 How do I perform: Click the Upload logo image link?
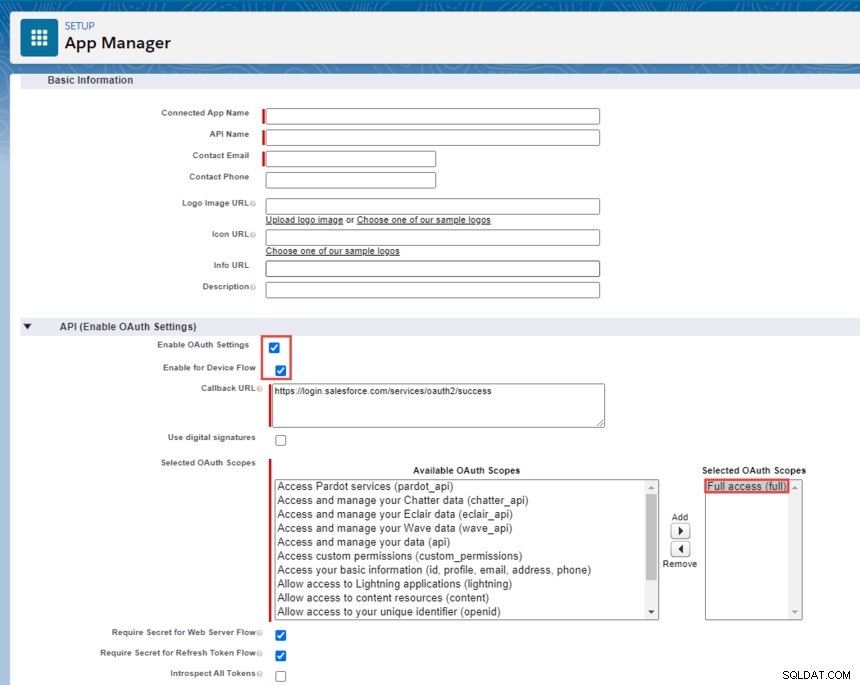(304, 220)
